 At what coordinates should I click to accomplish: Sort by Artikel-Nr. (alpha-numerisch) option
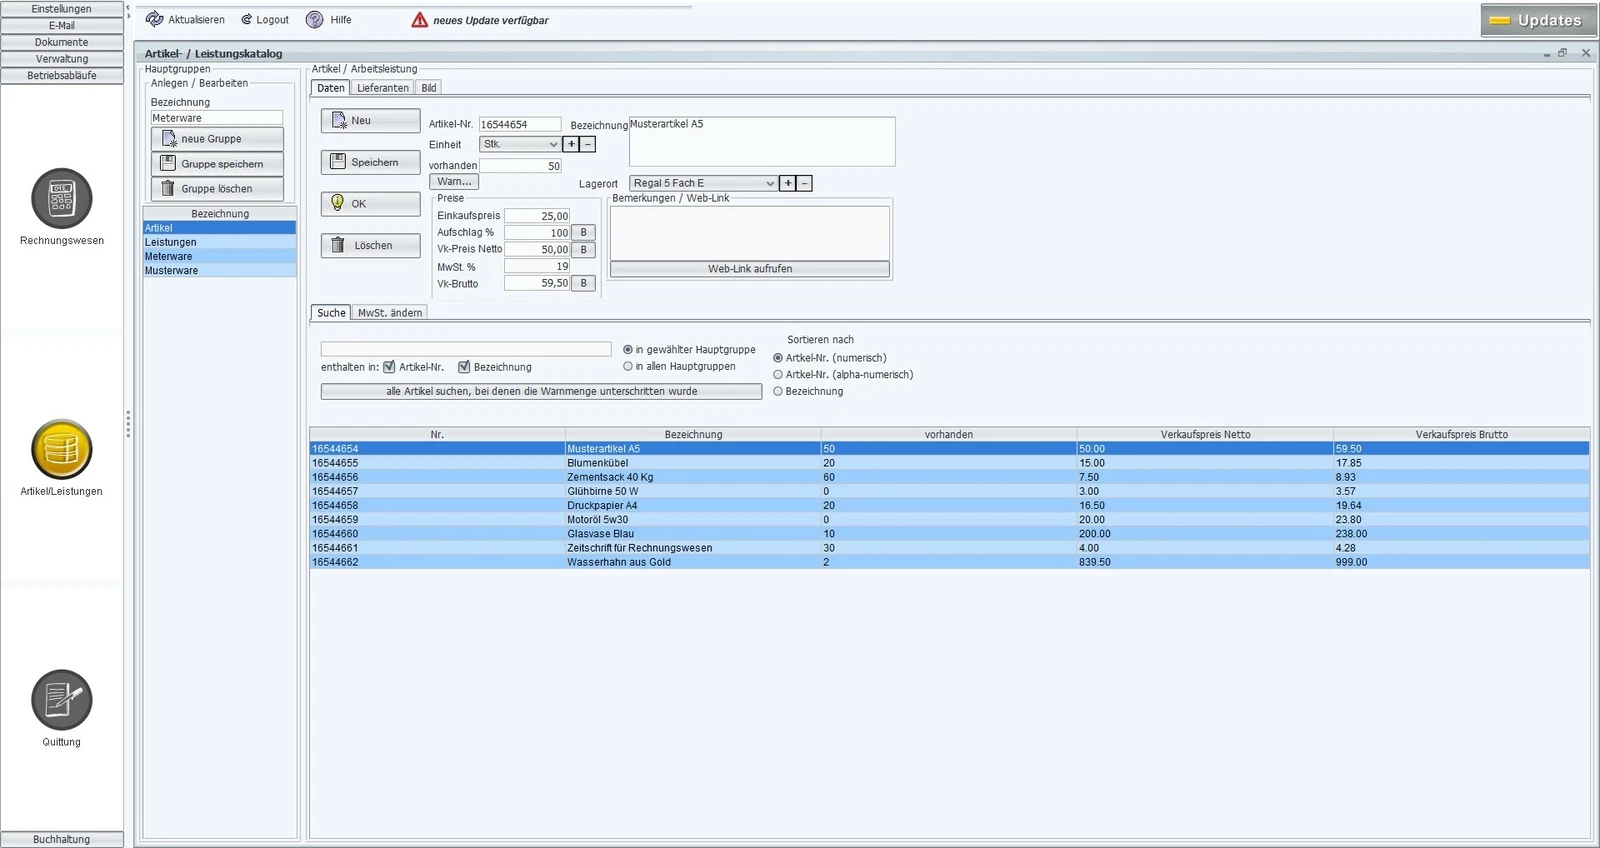(x=778, y=375)
